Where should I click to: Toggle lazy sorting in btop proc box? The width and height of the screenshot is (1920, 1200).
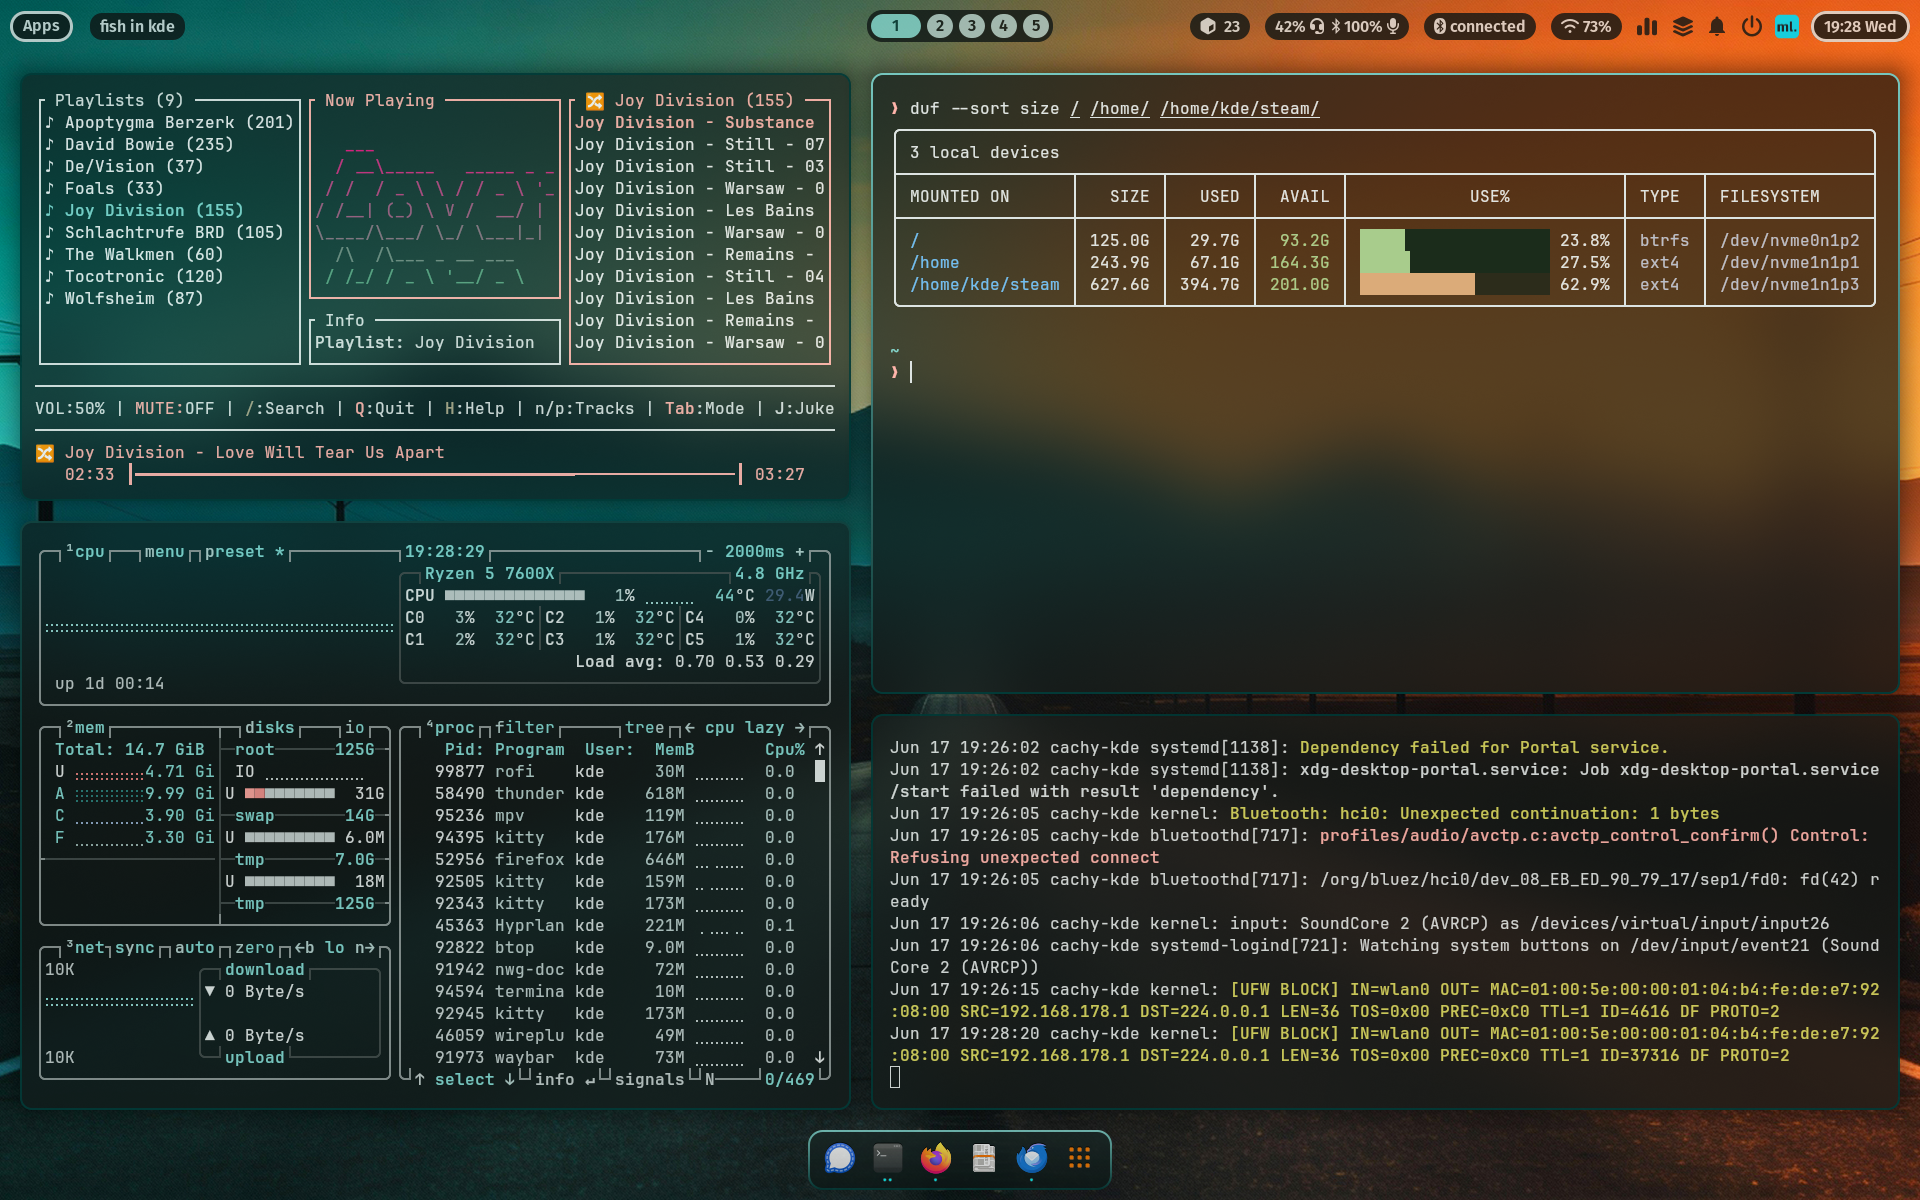click(x=765, y=728)
